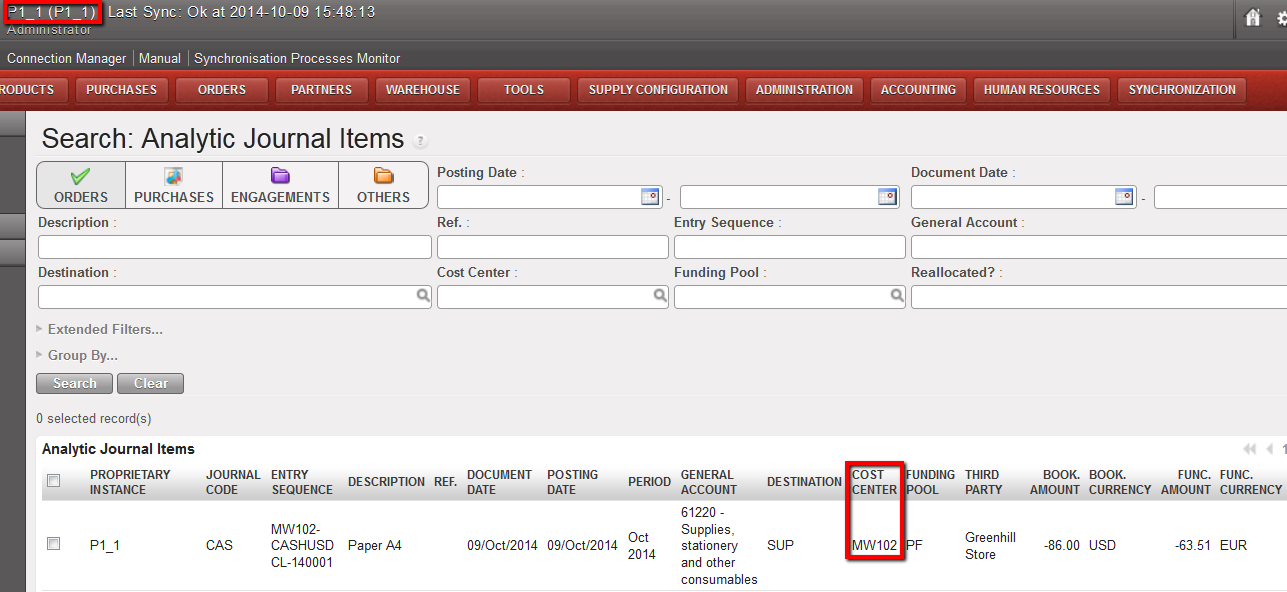The width and height of the screenshot is (1287, 592).
Task: Open the Synchronization menu
Action: (x=1182, y=90)
